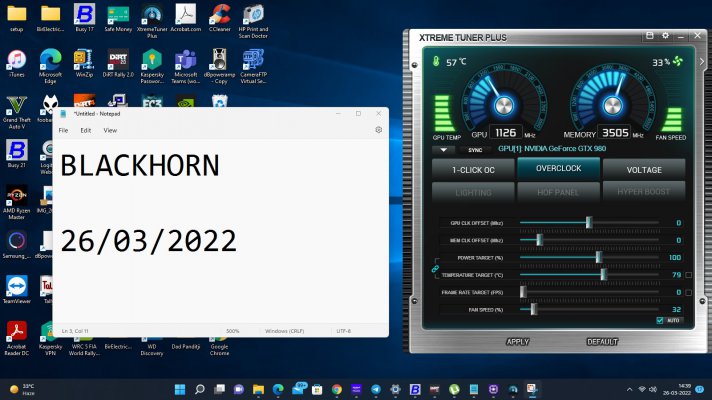Viewport: 712px width, 400px height.
Task: Open TeamViewer desktop icon
Action: click(x=17, y=290)
